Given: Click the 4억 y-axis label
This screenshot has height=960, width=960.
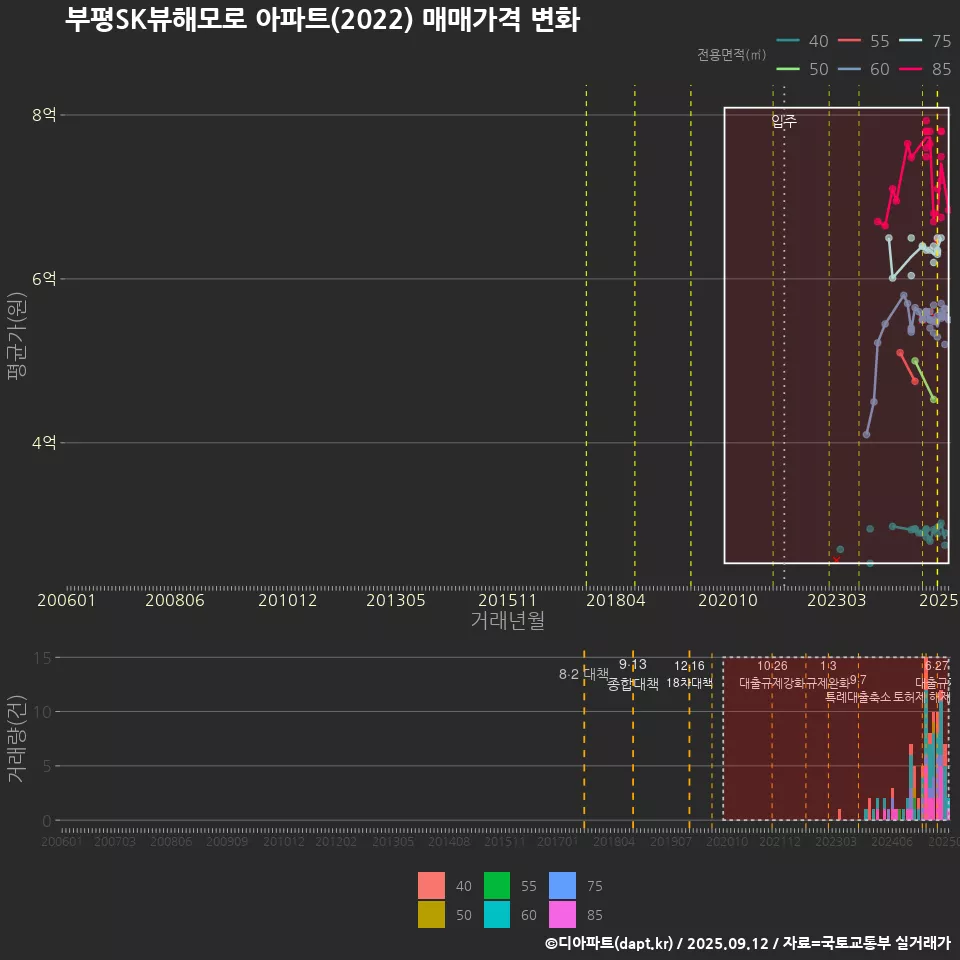Looking at the screenshot, I should 44,442.
